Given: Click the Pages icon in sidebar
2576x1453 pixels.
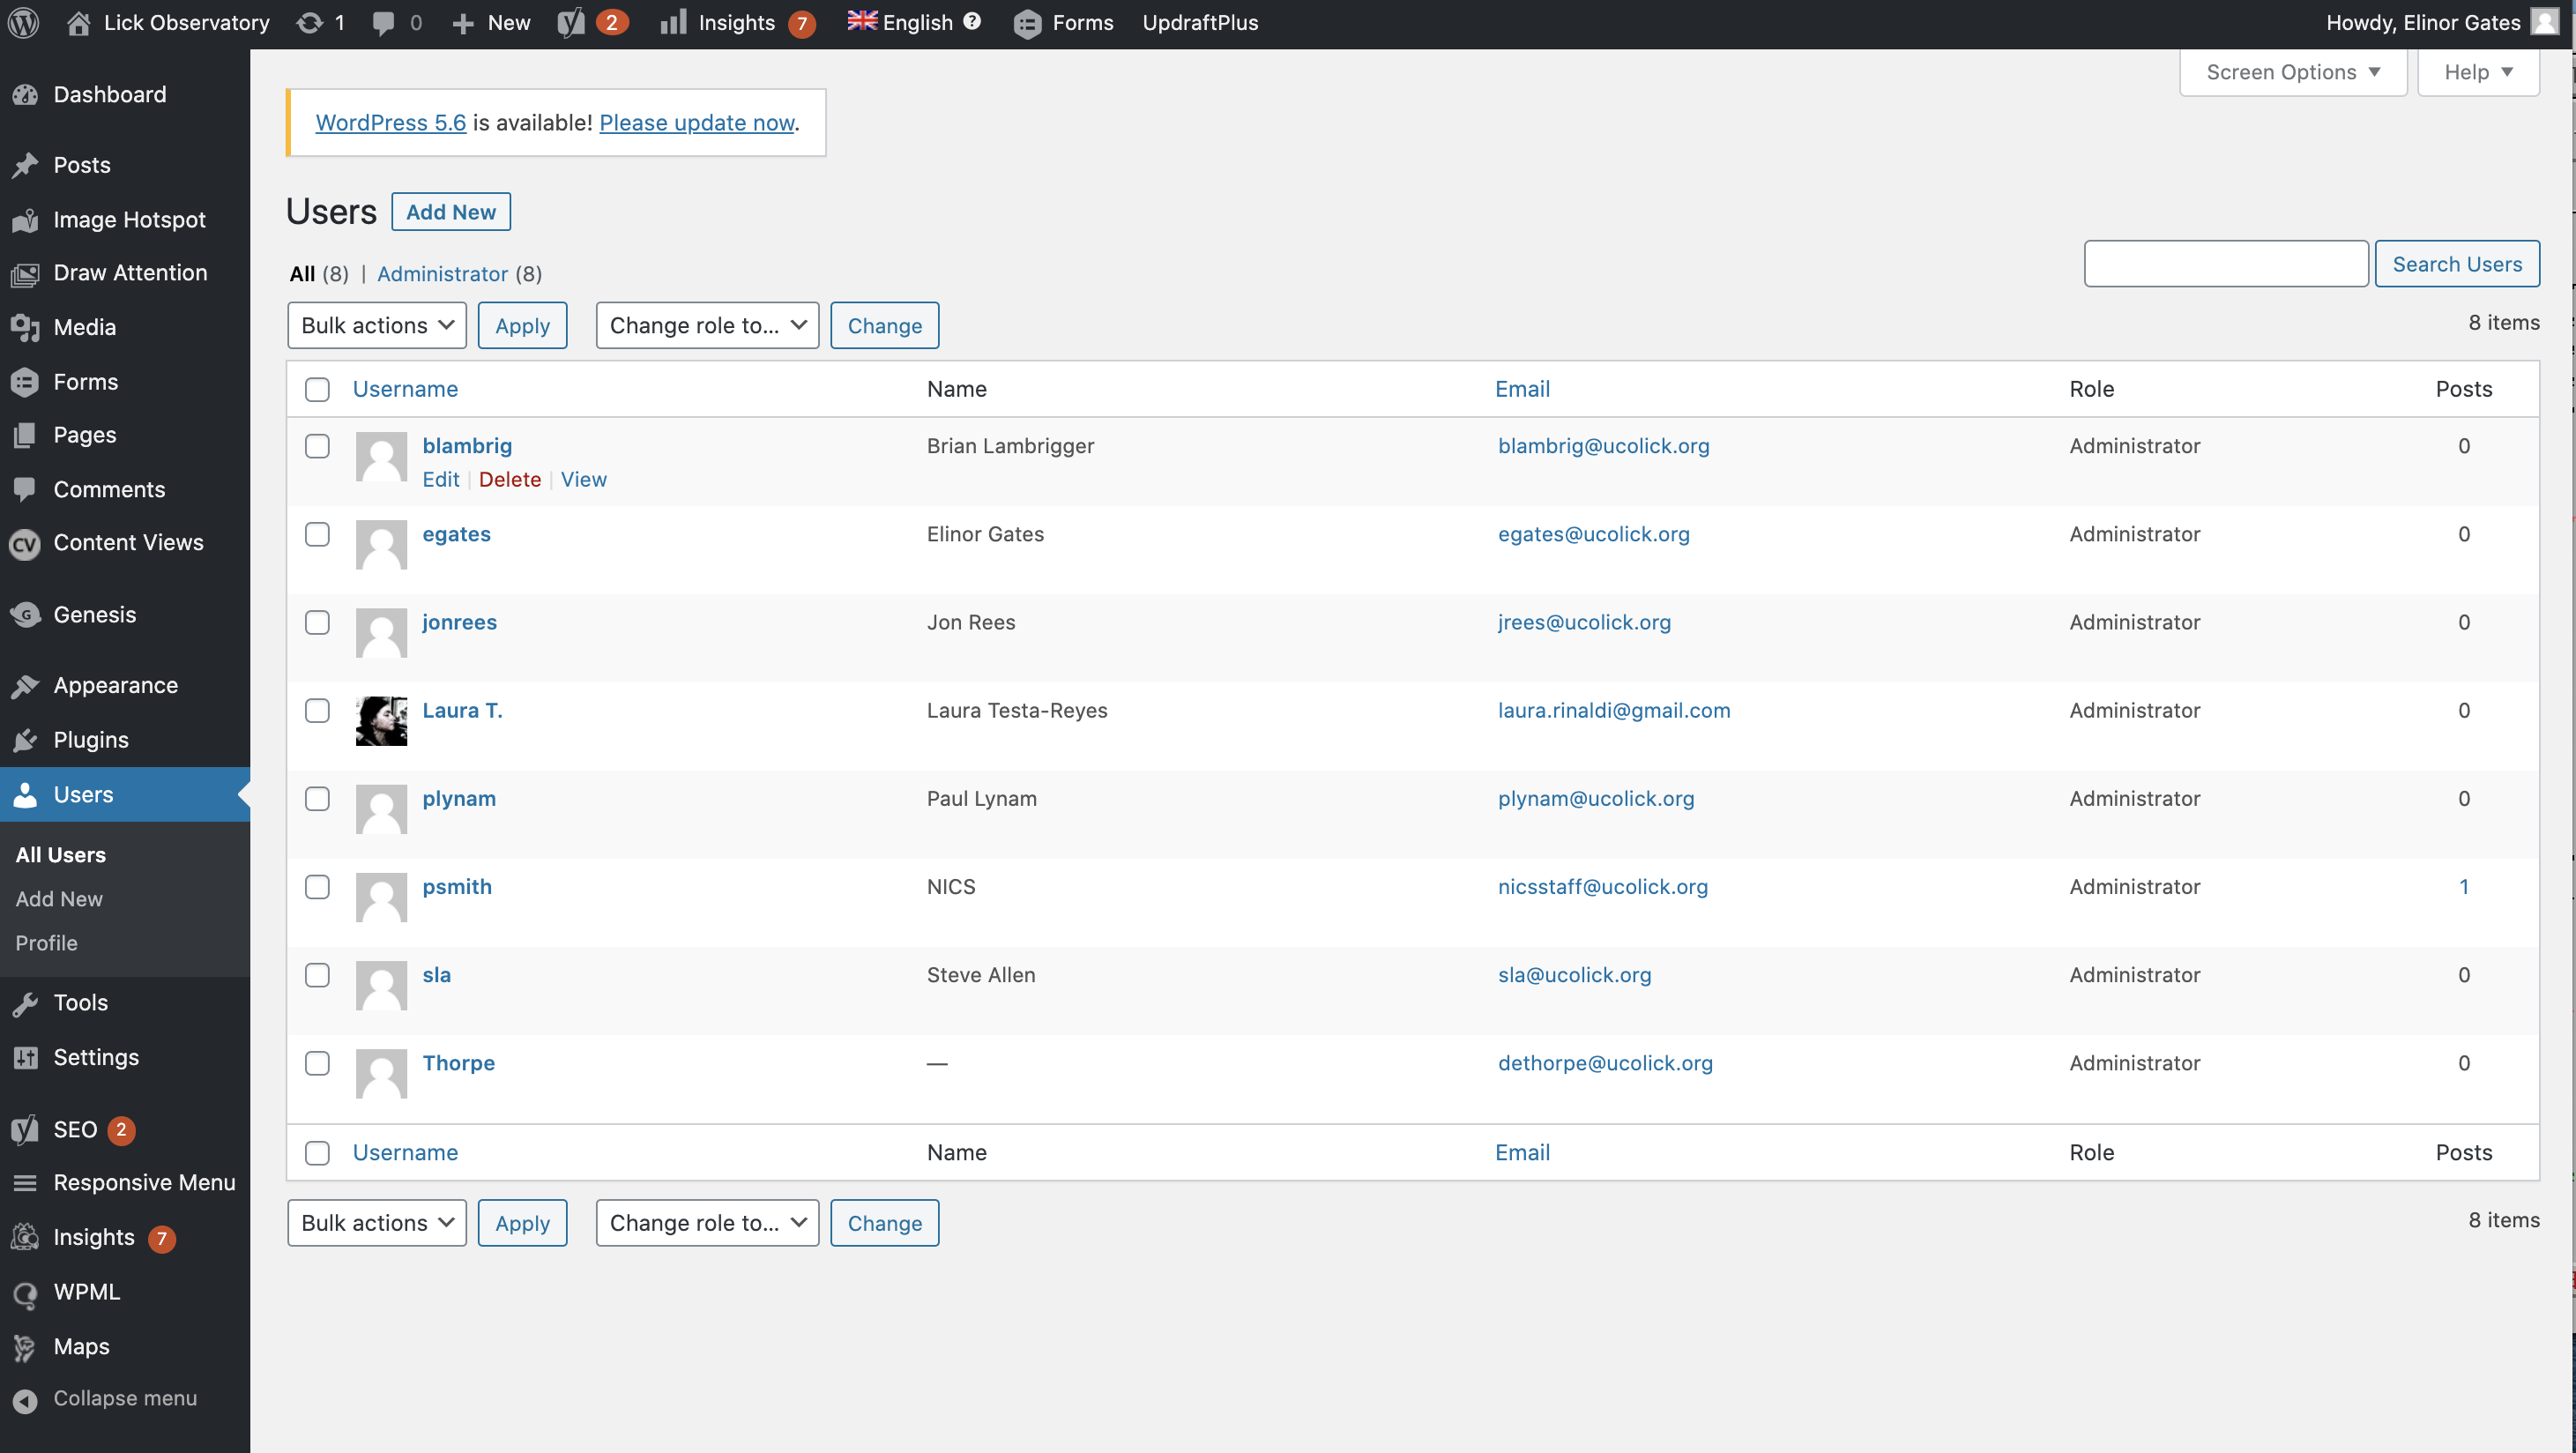Looking at the screenshot, I should (x=25, y=435).
